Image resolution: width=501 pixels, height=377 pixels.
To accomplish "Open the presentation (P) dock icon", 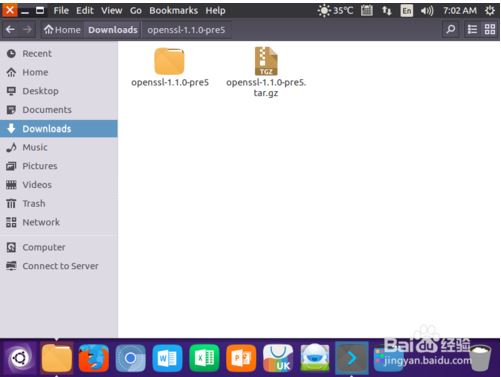I will 241,359.
